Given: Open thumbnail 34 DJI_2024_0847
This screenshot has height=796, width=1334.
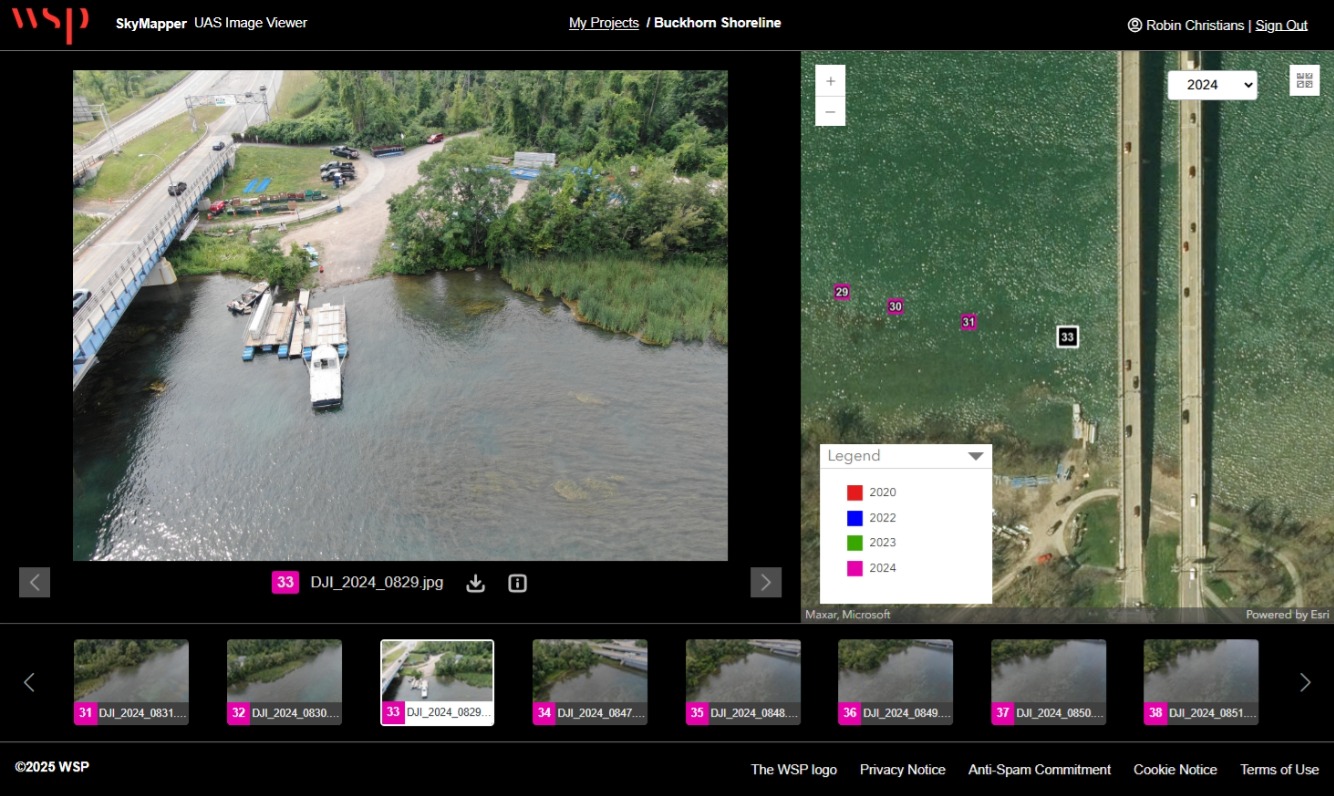Looking at the screenshot, I should pyautogui.click(x=590, y=681).
